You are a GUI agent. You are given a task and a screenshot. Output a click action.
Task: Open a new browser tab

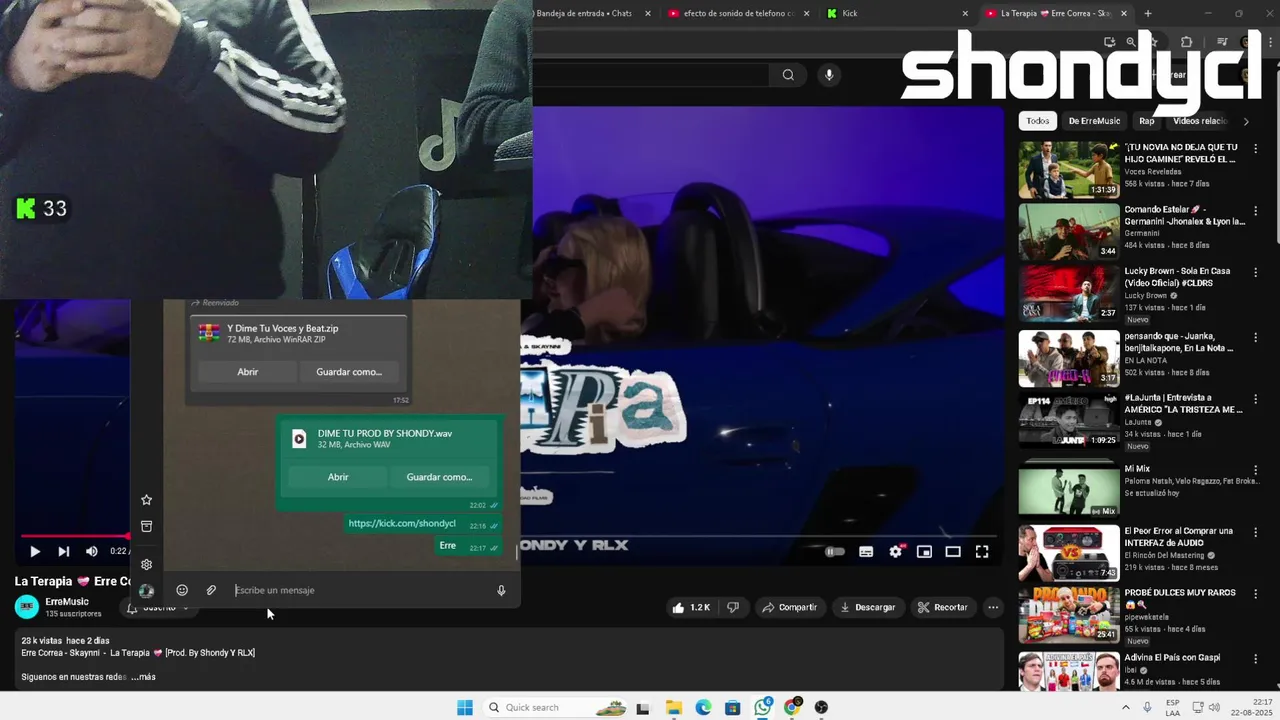[x=1148, y=13]
